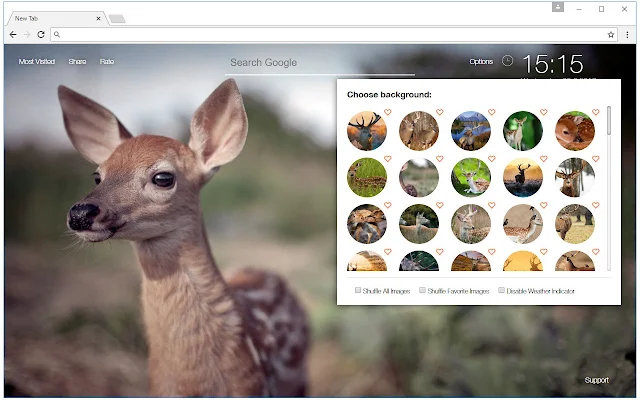This screenshot has width=640, height=400.
Task: Choose the deer group in brown woods background
Action: click(x=419, y=131)
